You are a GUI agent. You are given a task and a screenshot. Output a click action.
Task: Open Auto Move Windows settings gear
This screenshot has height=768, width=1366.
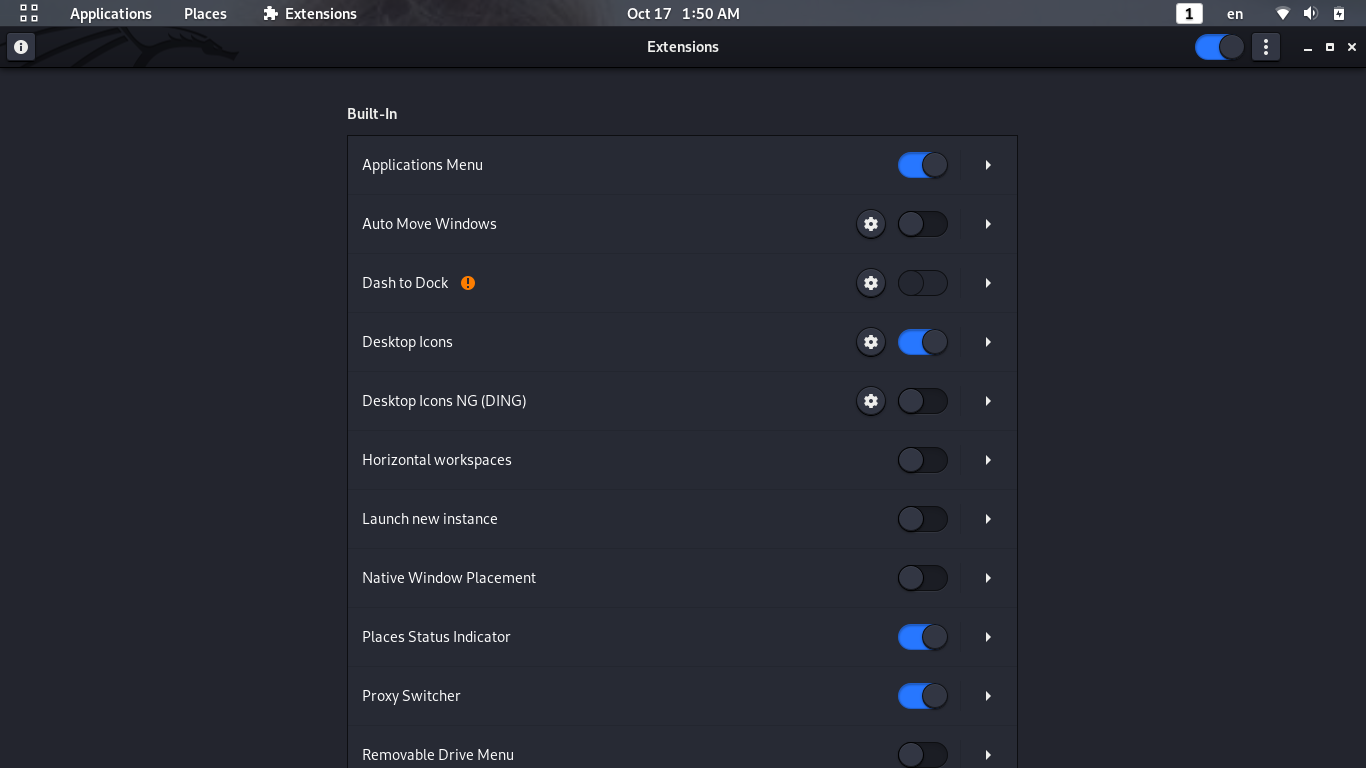[x=871, y=224]
